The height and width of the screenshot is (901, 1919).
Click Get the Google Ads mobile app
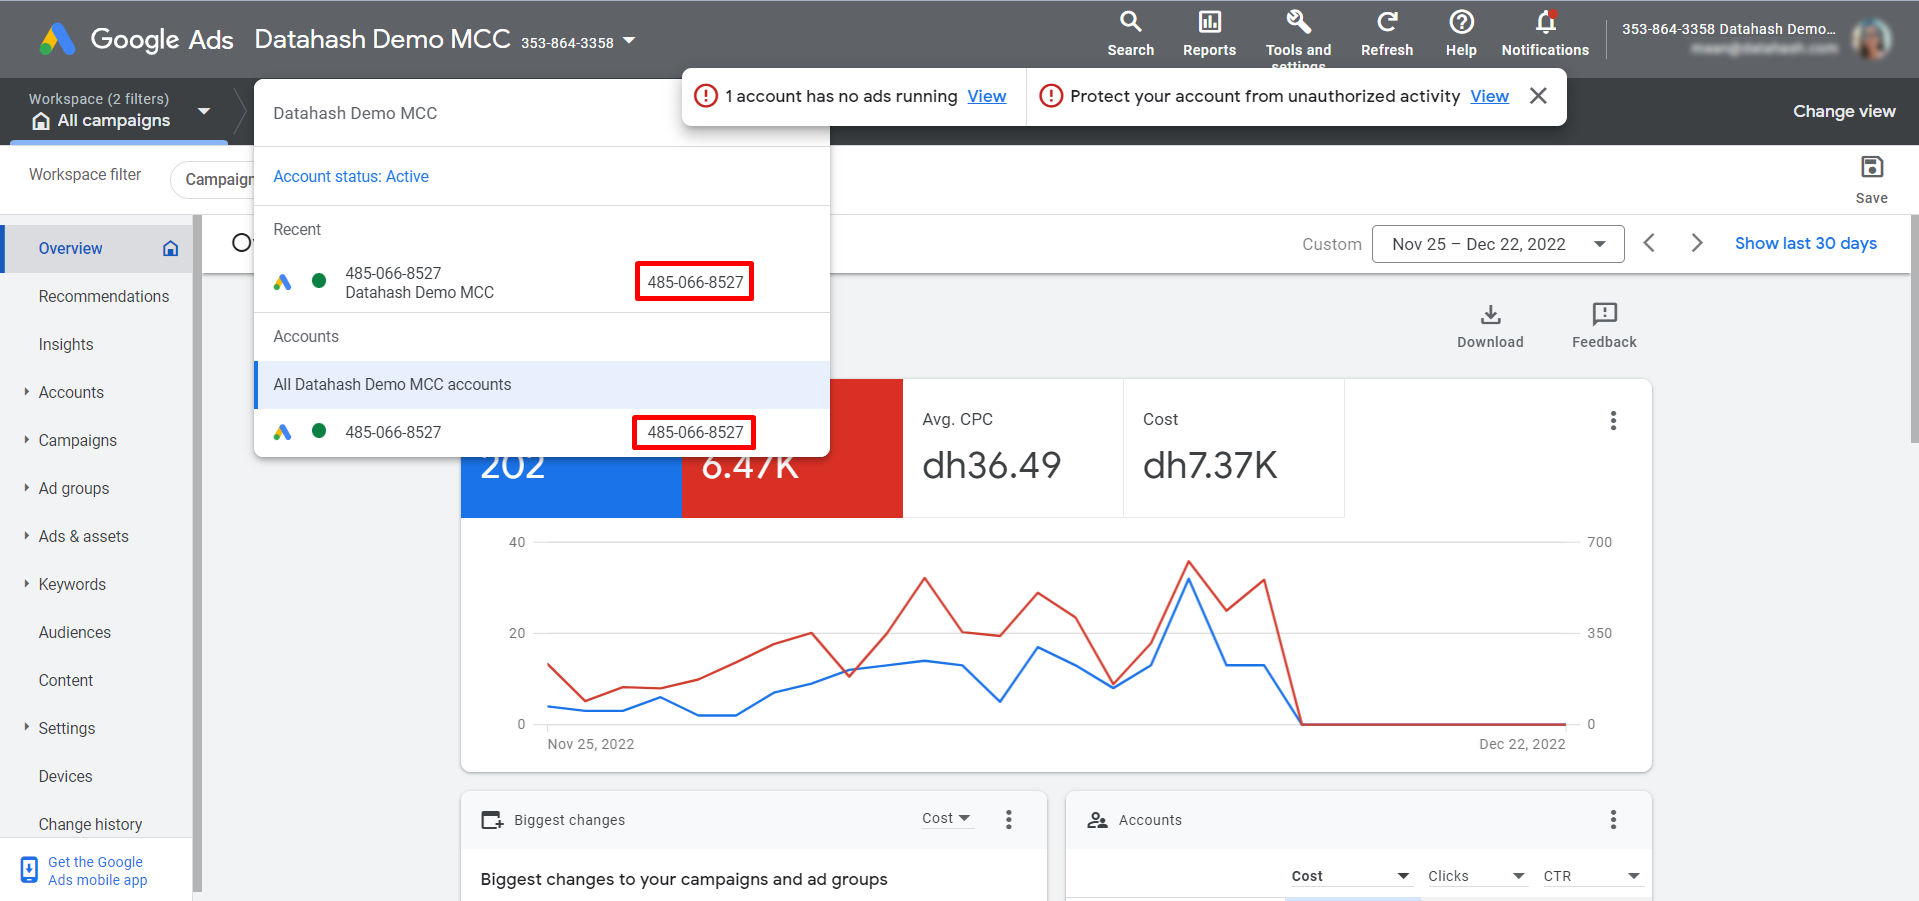97,871
